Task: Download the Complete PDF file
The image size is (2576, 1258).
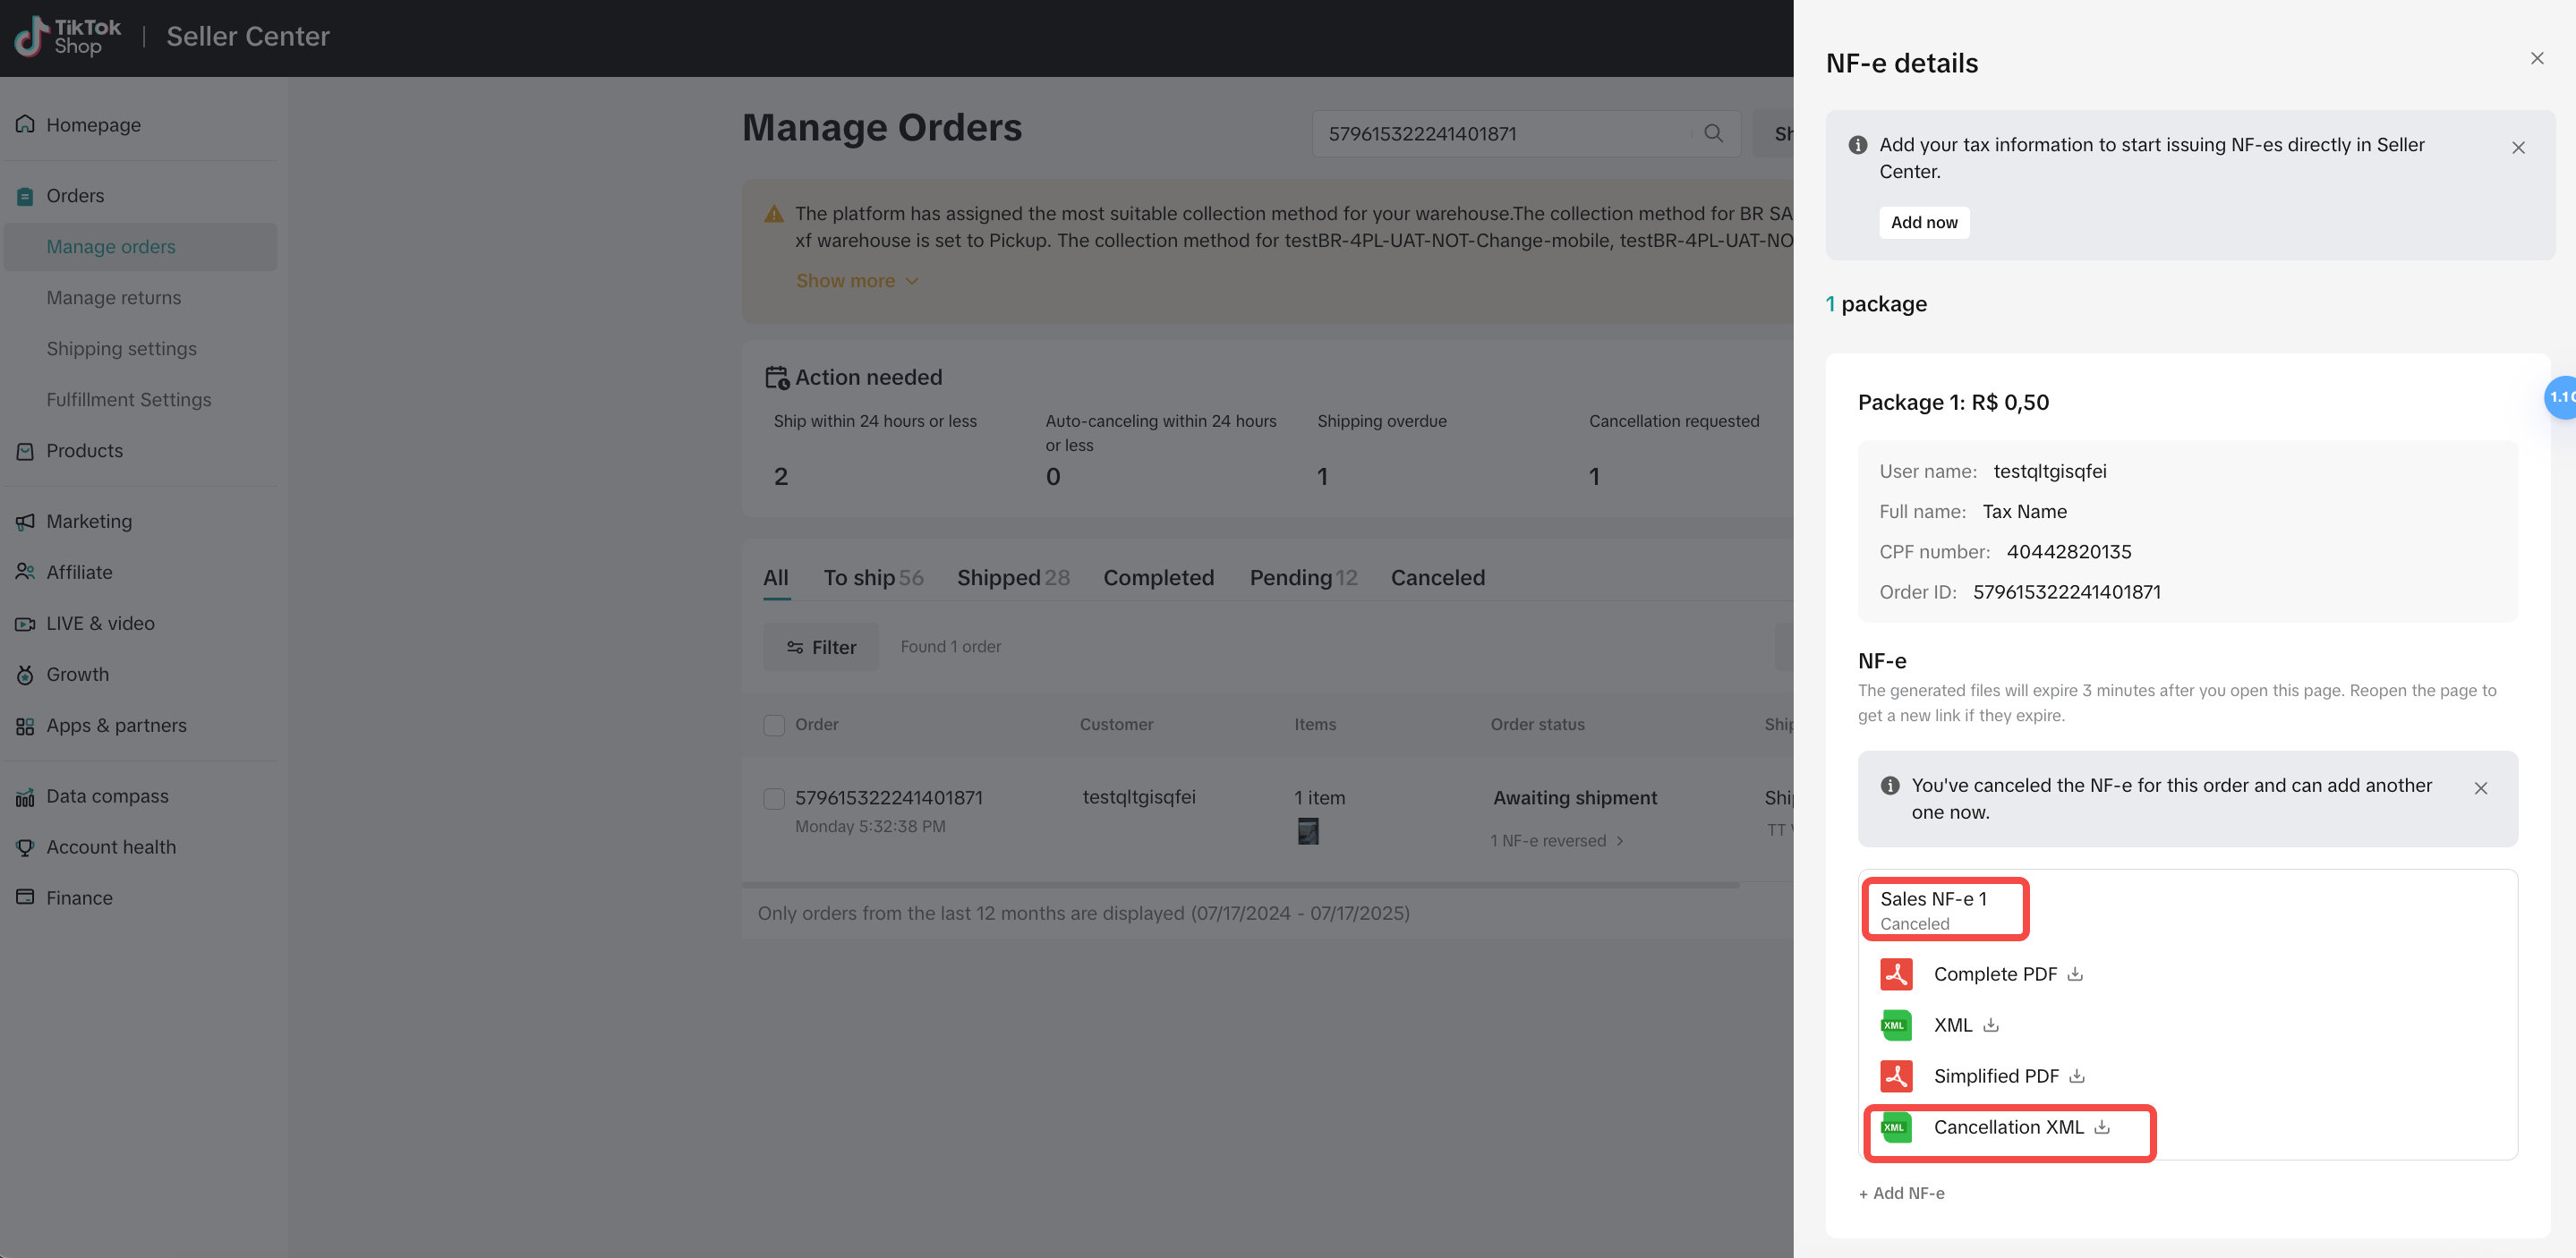Action: pos(2075,974)
